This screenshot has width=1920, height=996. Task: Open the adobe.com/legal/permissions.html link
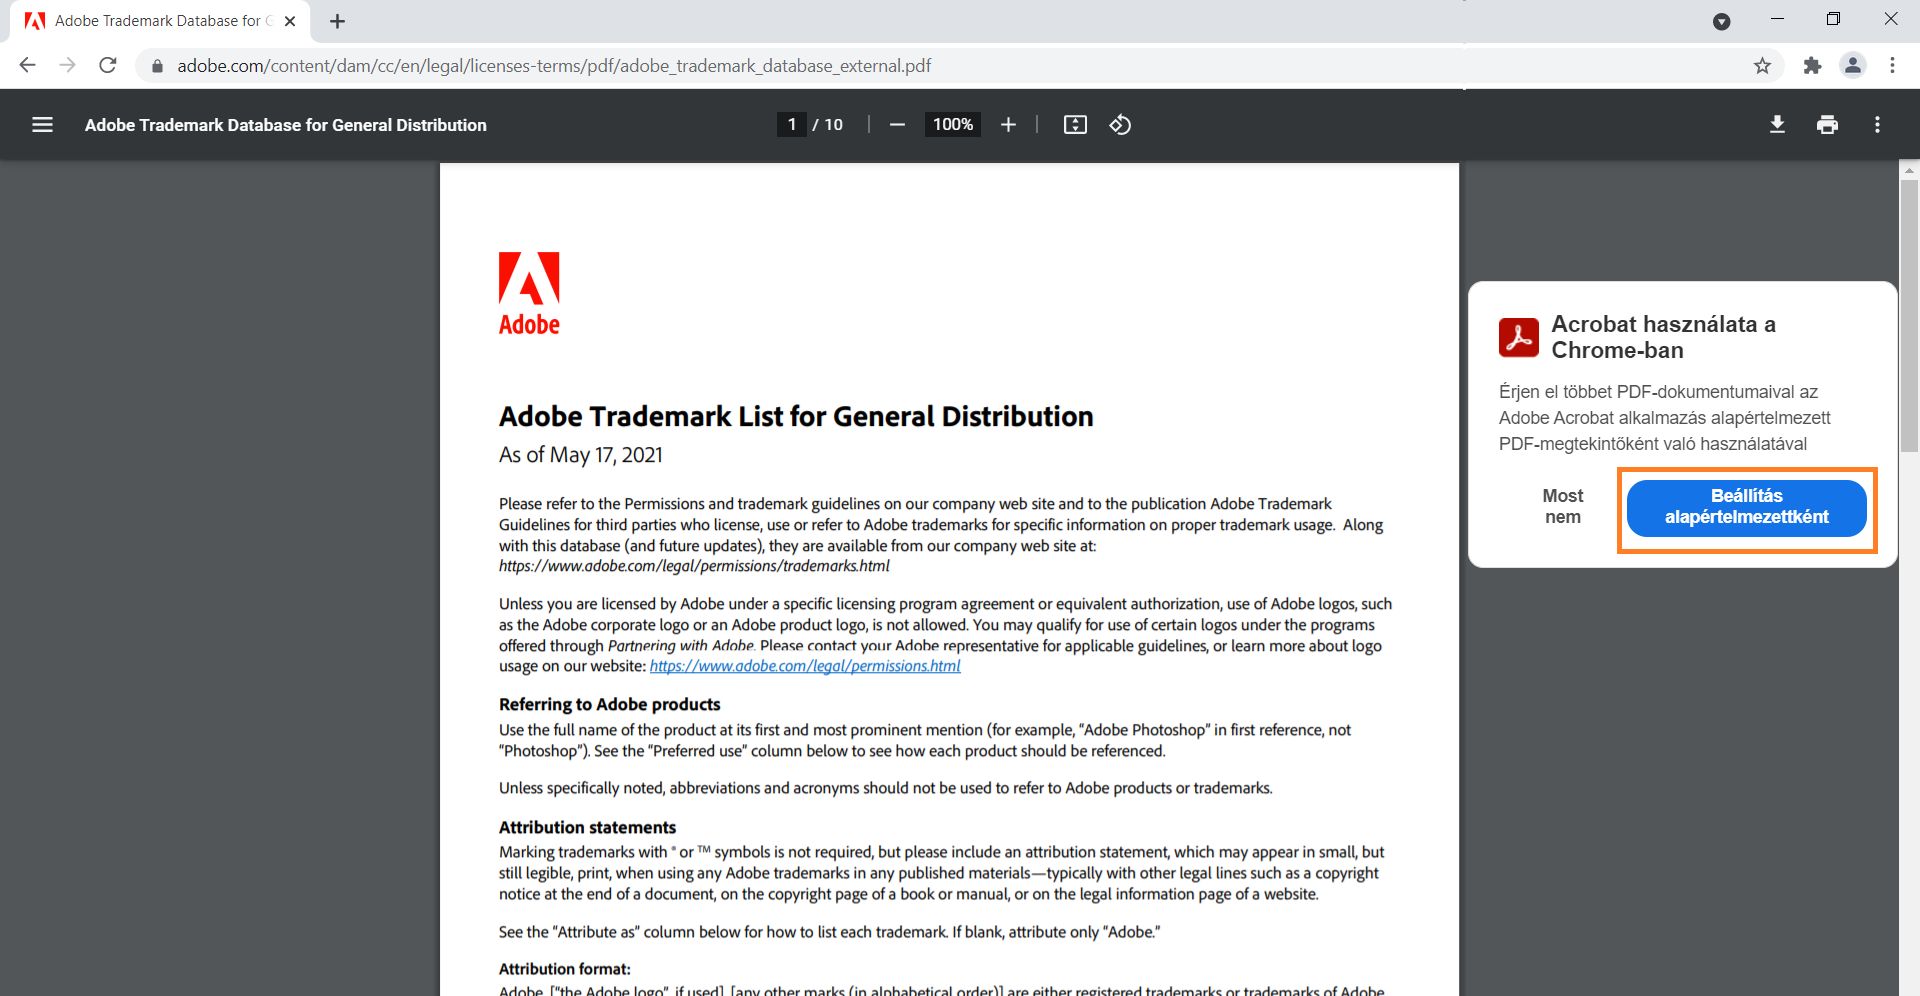tap(804, 665)
